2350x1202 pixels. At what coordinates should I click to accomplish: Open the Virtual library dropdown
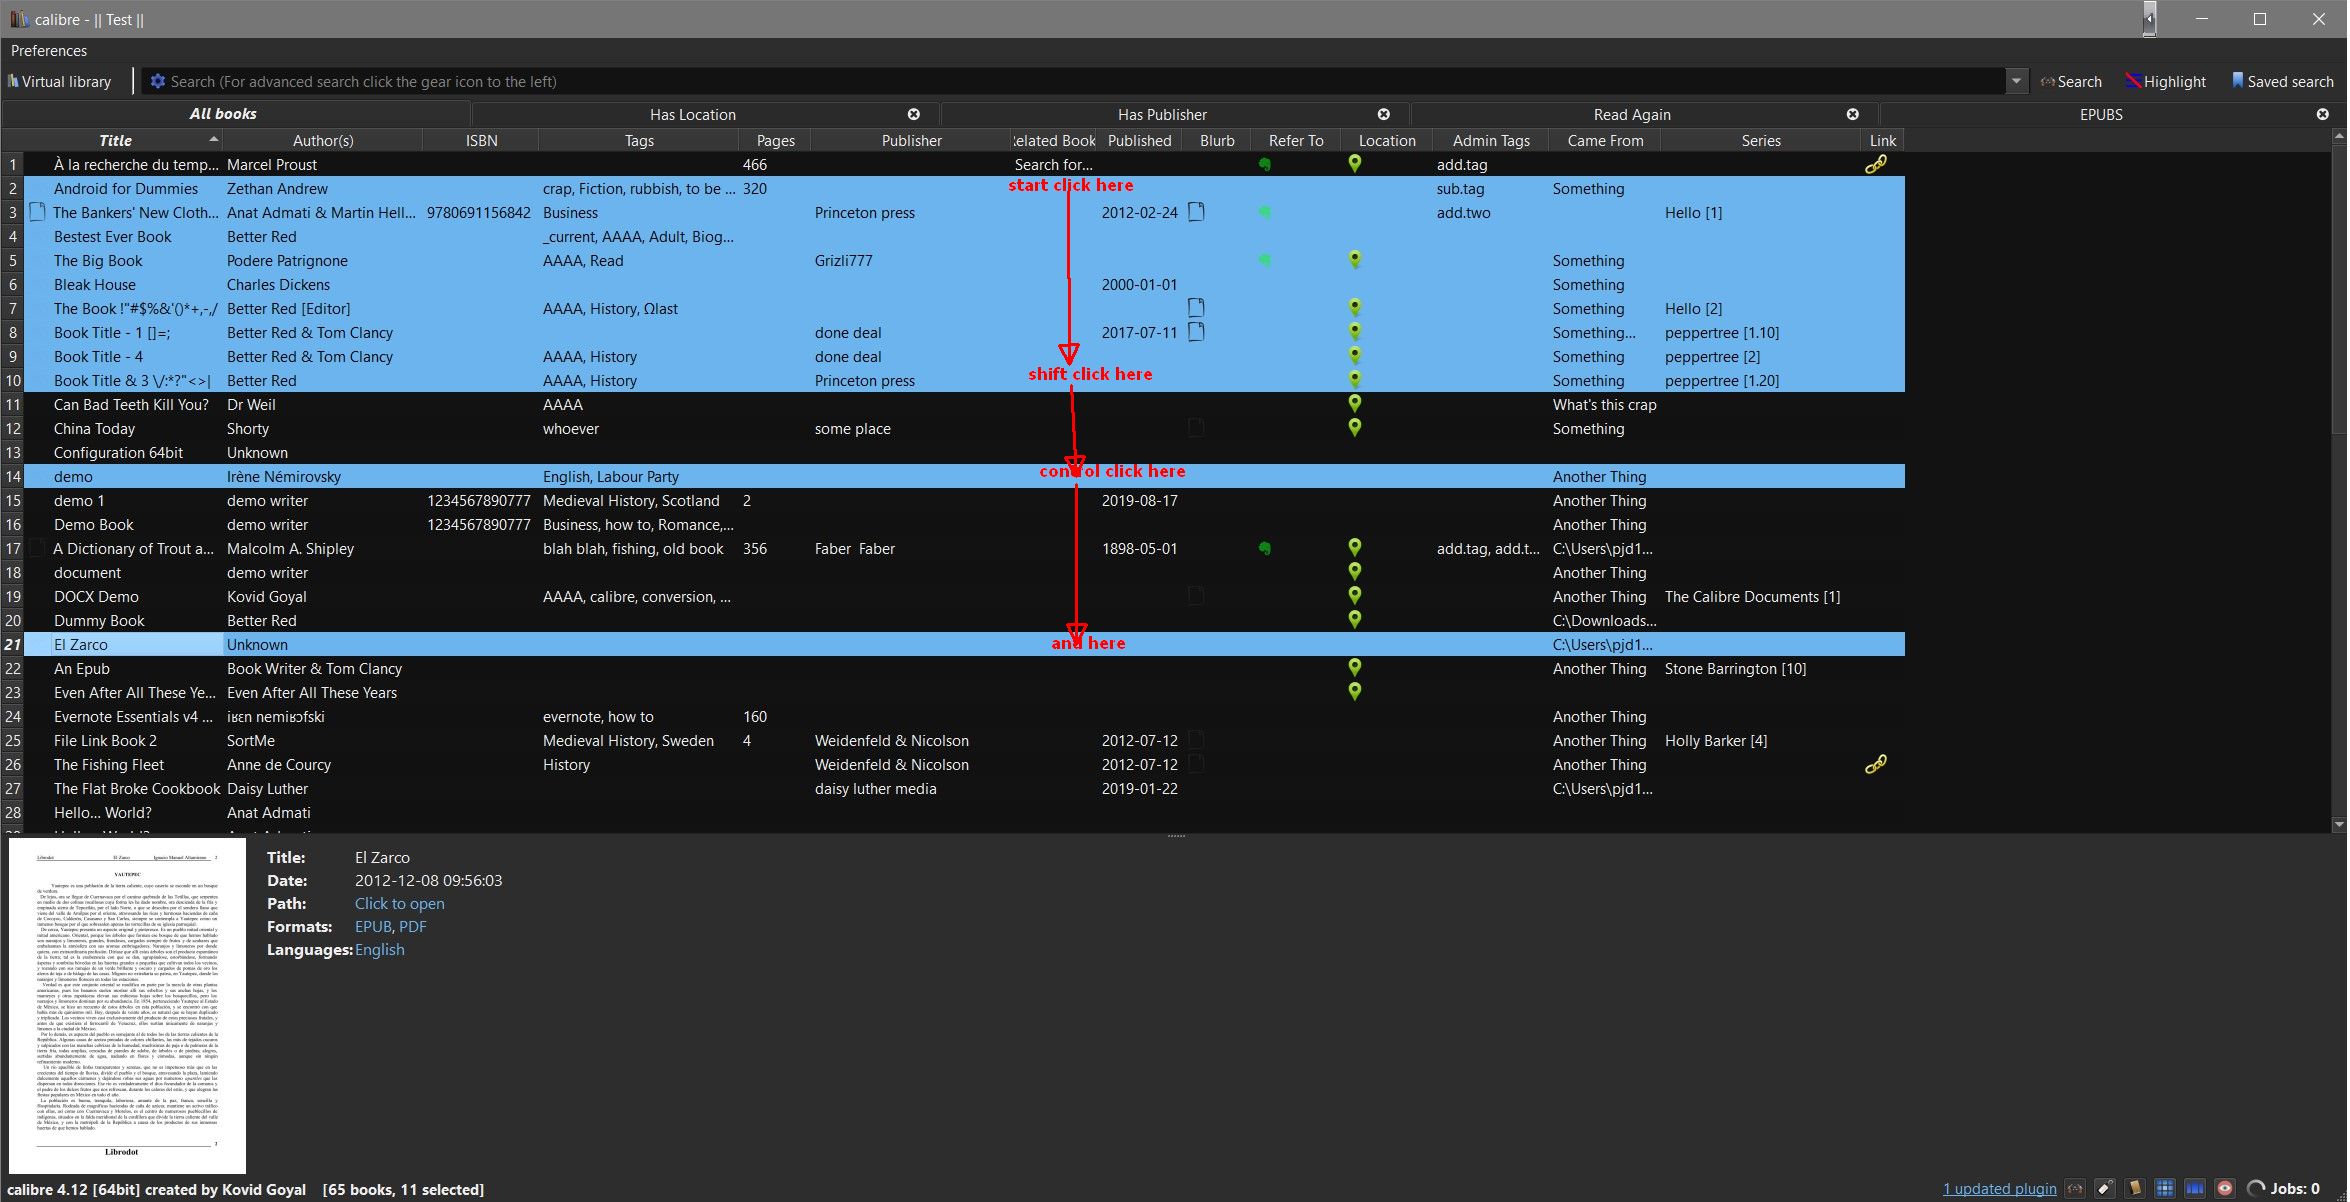click(x=60, y=82)
